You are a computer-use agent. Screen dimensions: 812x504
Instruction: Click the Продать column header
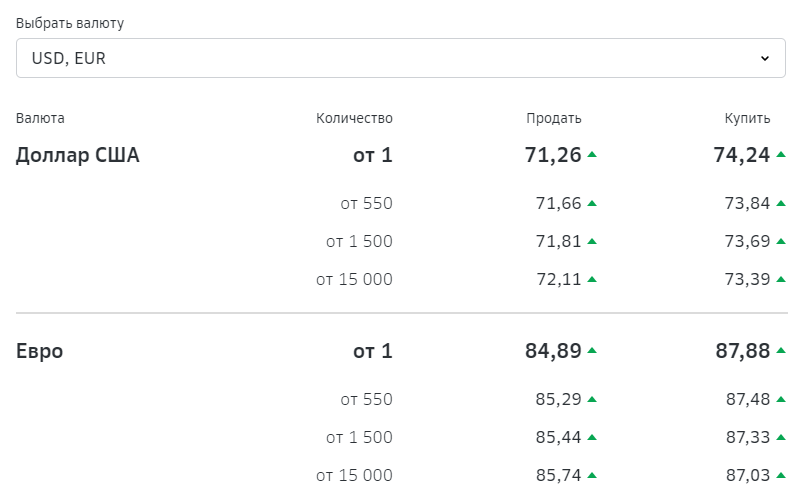coord(554,119)
